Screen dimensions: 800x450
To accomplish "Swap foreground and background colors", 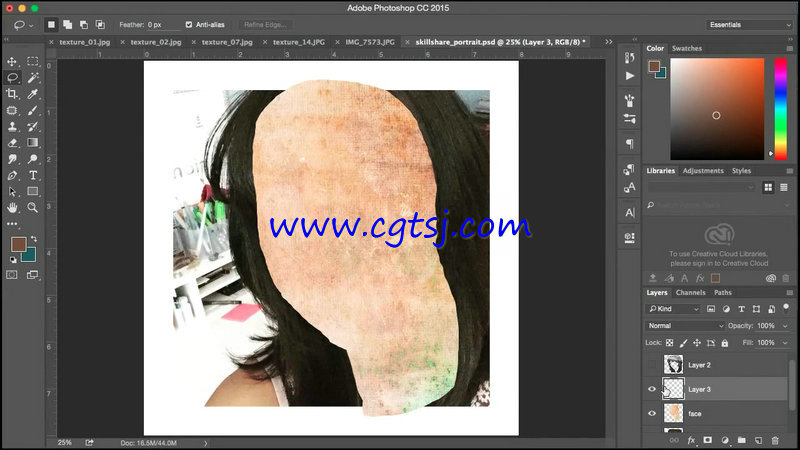I will pyautogui.click(x=34, y=239).
